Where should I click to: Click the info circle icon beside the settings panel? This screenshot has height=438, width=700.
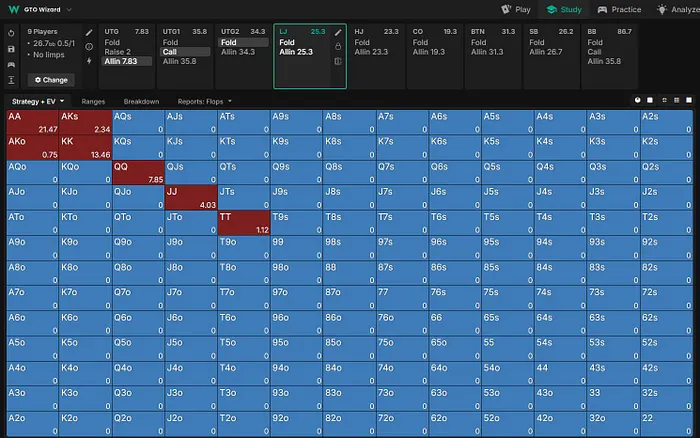(89, 47)
